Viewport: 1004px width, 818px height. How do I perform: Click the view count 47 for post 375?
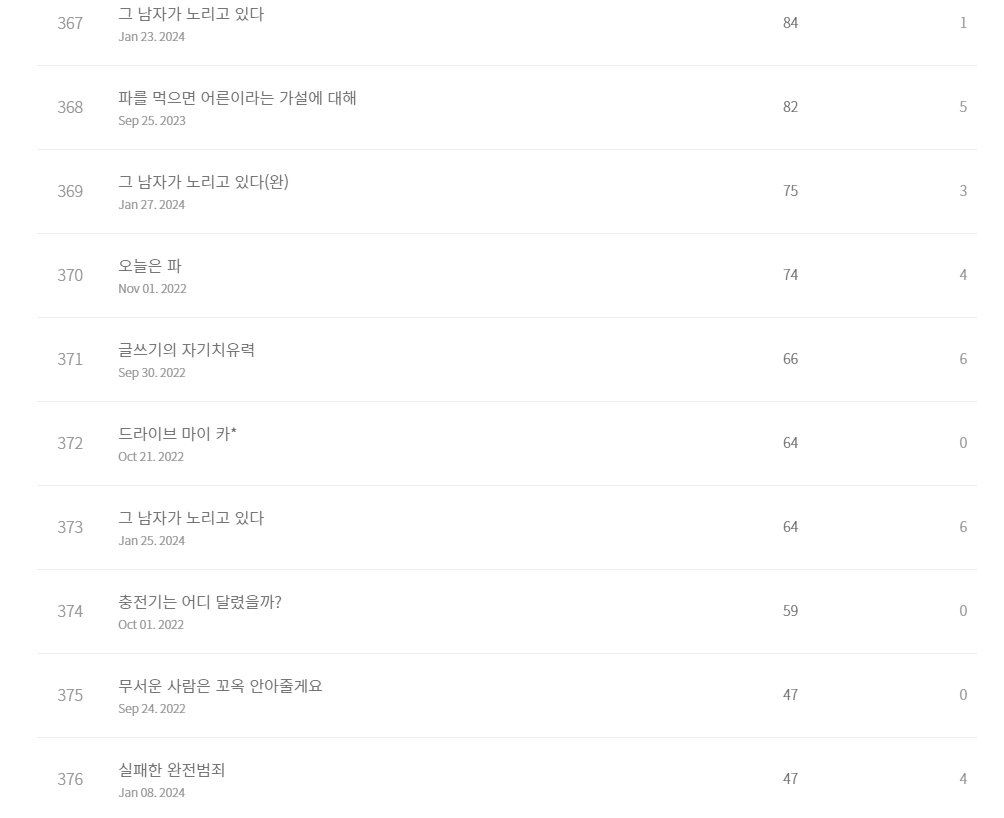pos(790,694)
